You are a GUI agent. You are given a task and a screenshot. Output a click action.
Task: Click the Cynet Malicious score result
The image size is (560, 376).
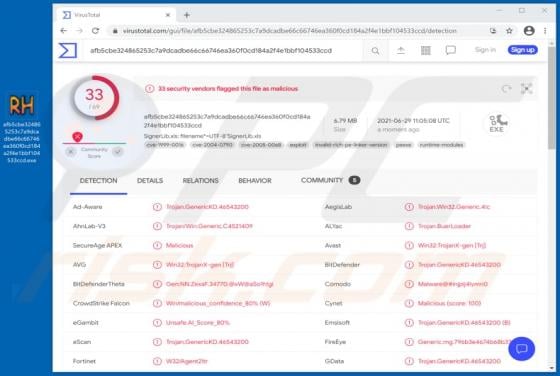point(449,303)
